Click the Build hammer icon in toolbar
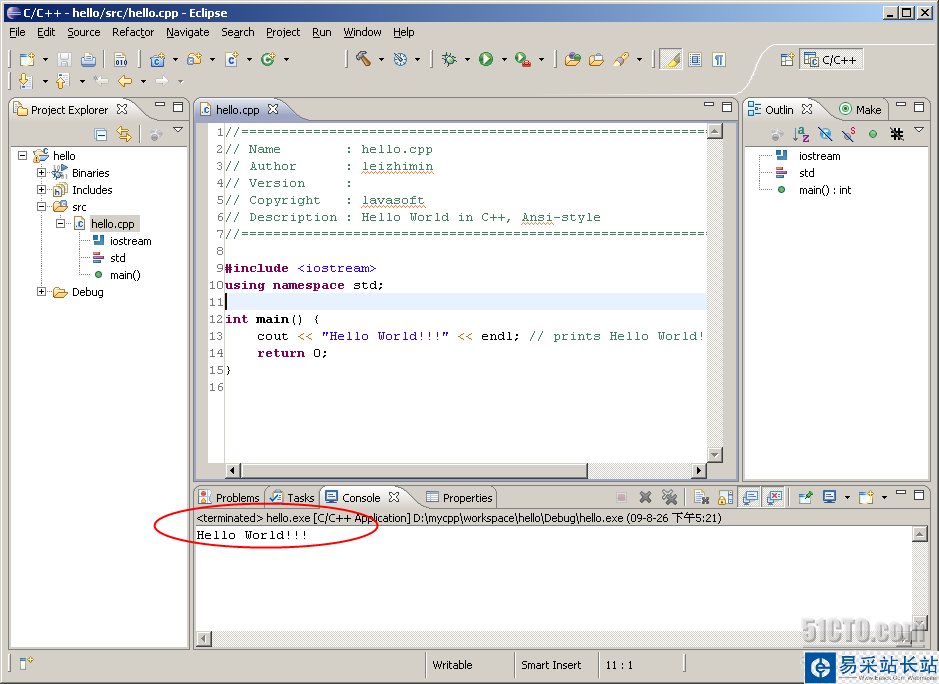This screenshot has width=939, height=684. click(363, 59)
